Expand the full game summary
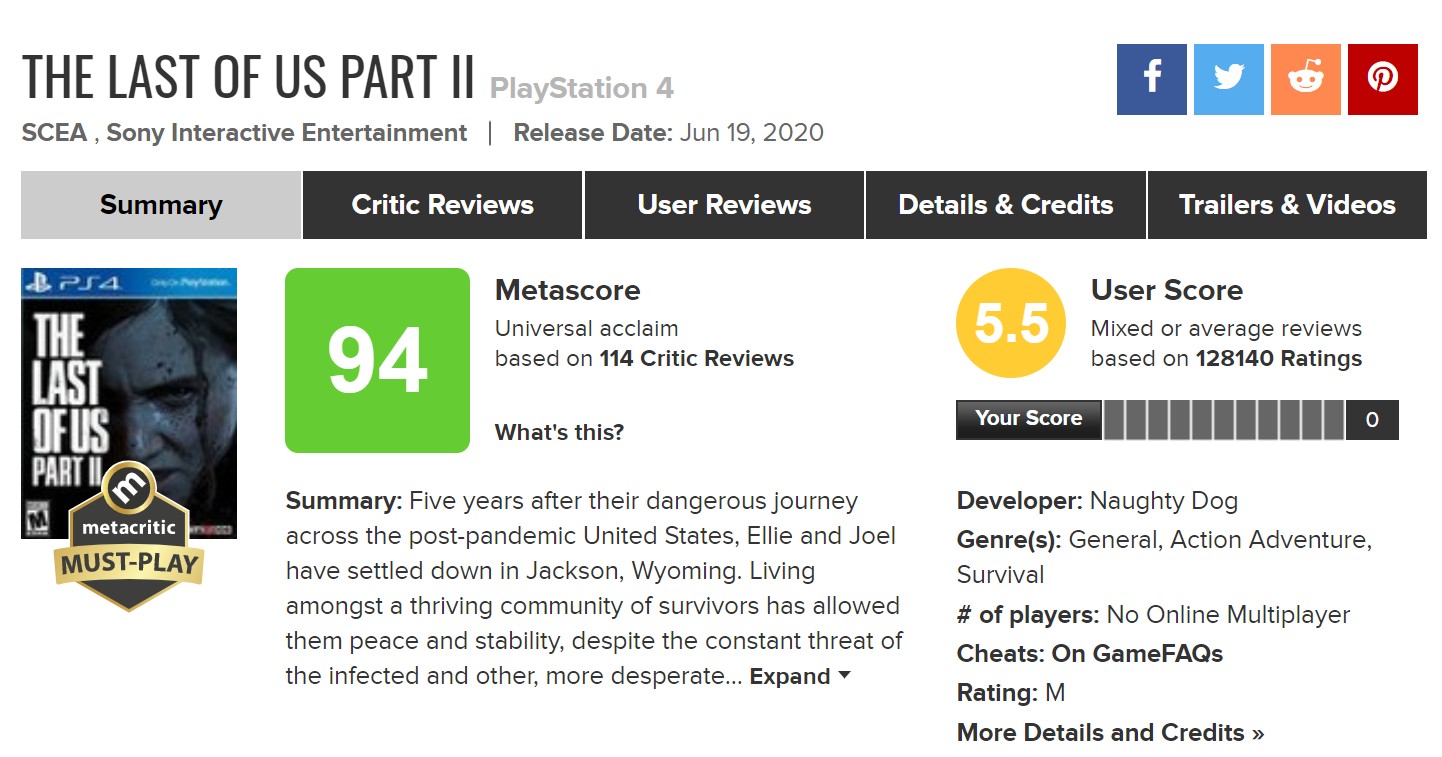1442x757 pixels. (799, 676)
